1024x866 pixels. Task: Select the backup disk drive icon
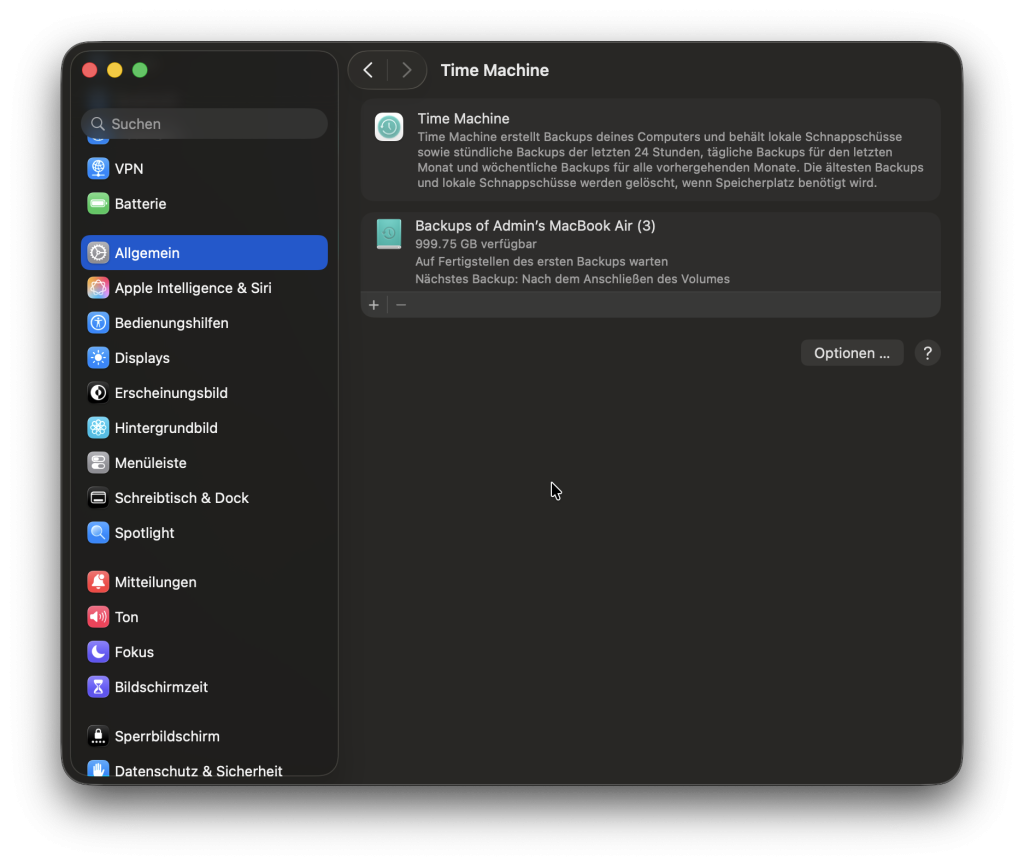pos(389,234)
